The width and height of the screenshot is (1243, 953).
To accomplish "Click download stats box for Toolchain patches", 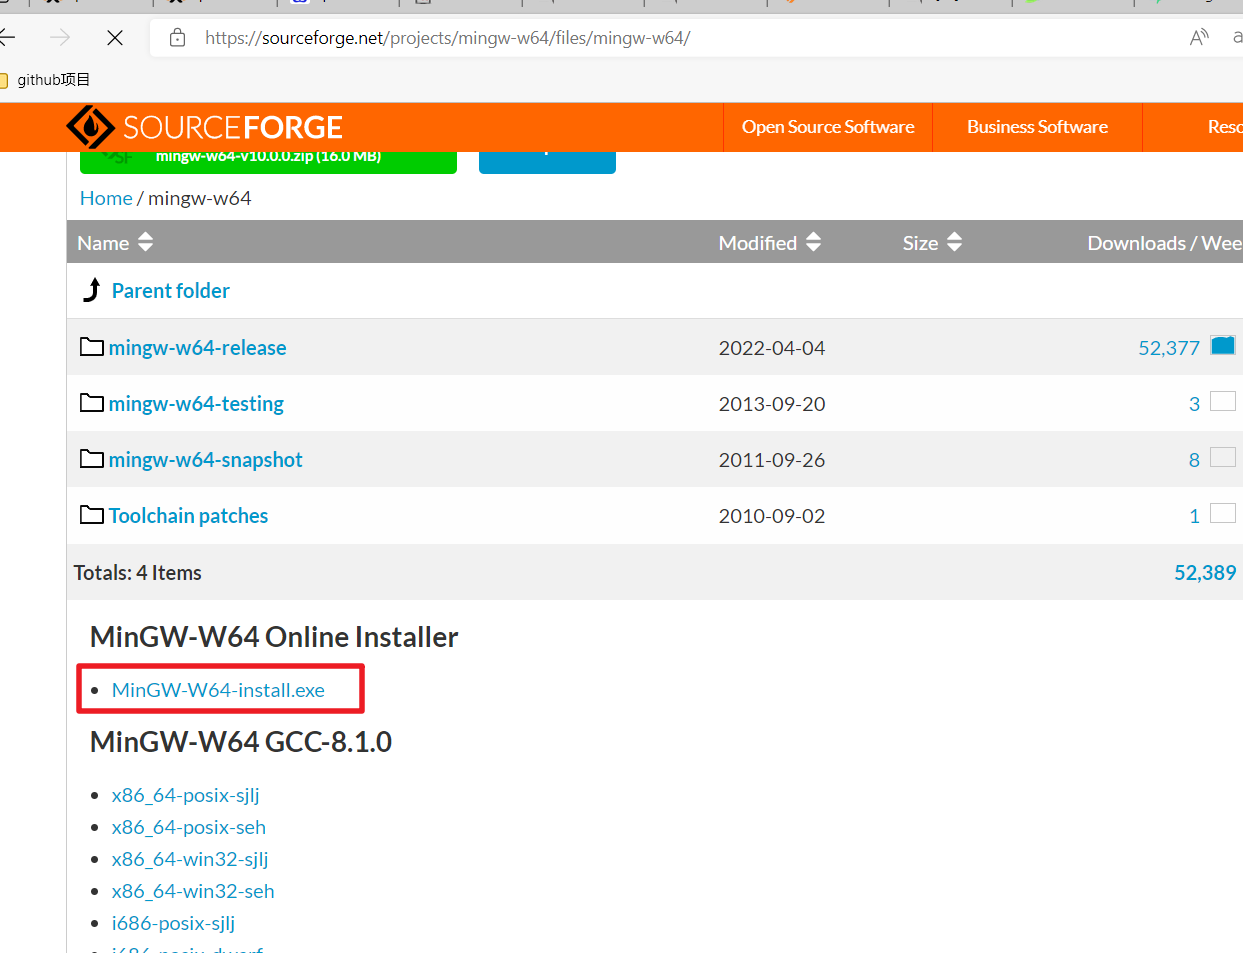I will [1223, 513].
